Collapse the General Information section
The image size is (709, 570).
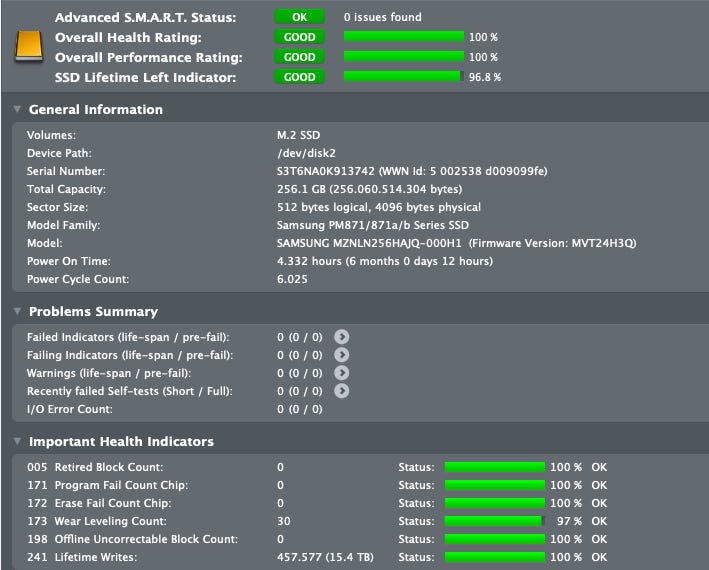click(x=17, y=110)
